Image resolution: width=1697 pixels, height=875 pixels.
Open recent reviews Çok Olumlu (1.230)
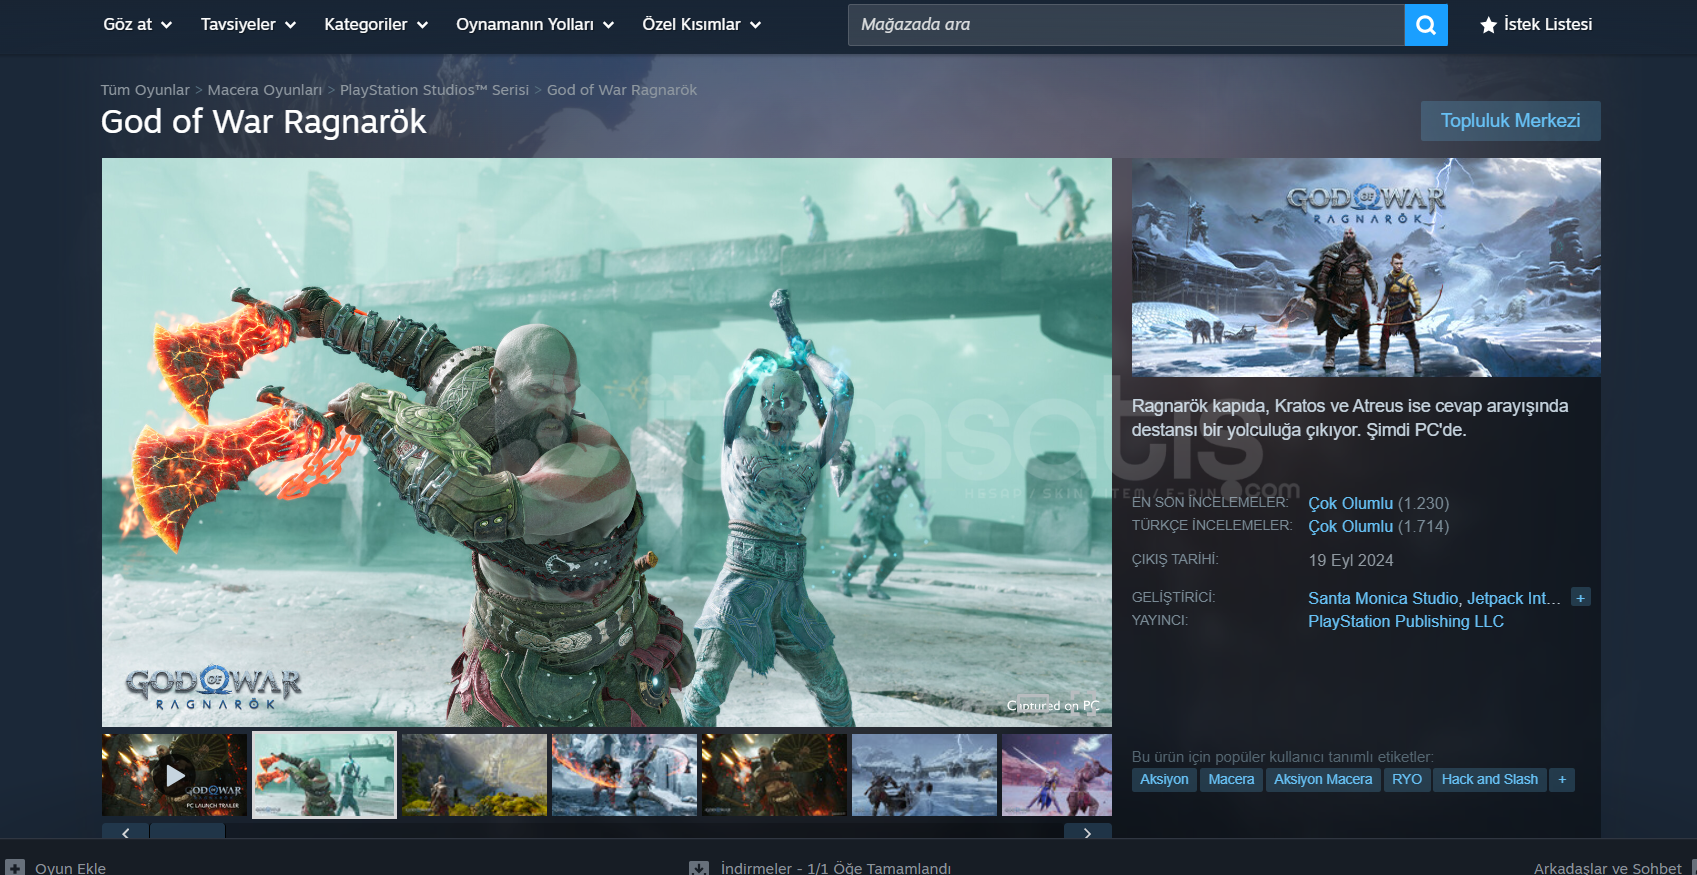pos(1378,504)
